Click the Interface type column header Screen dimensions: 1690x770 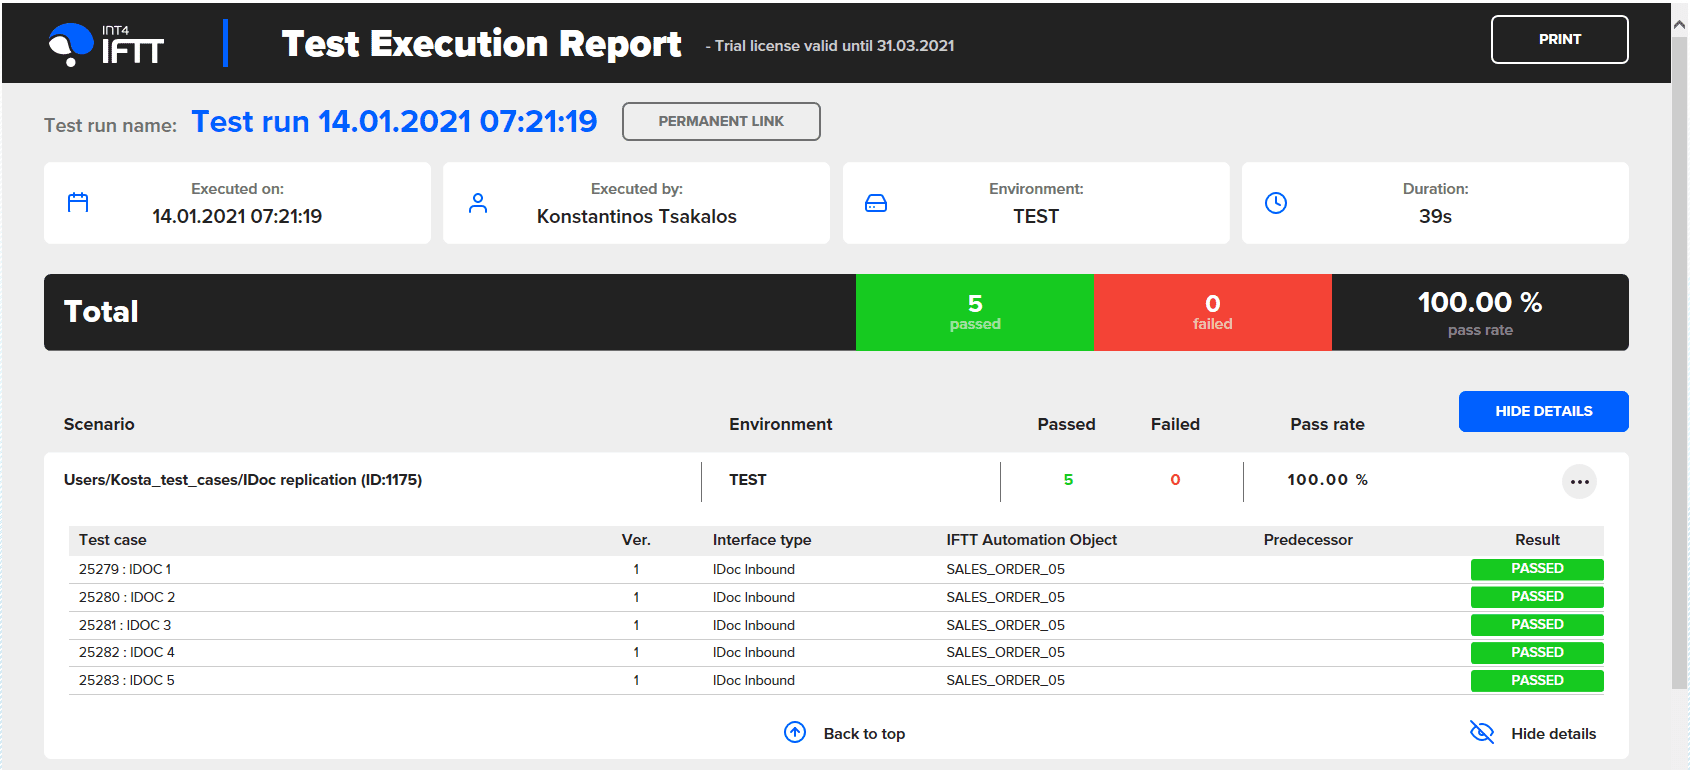762,540
